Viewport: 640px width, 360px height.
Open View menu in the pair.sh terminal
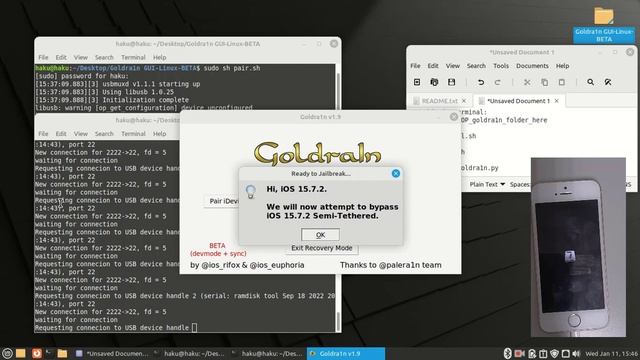[x=80, y=57]
